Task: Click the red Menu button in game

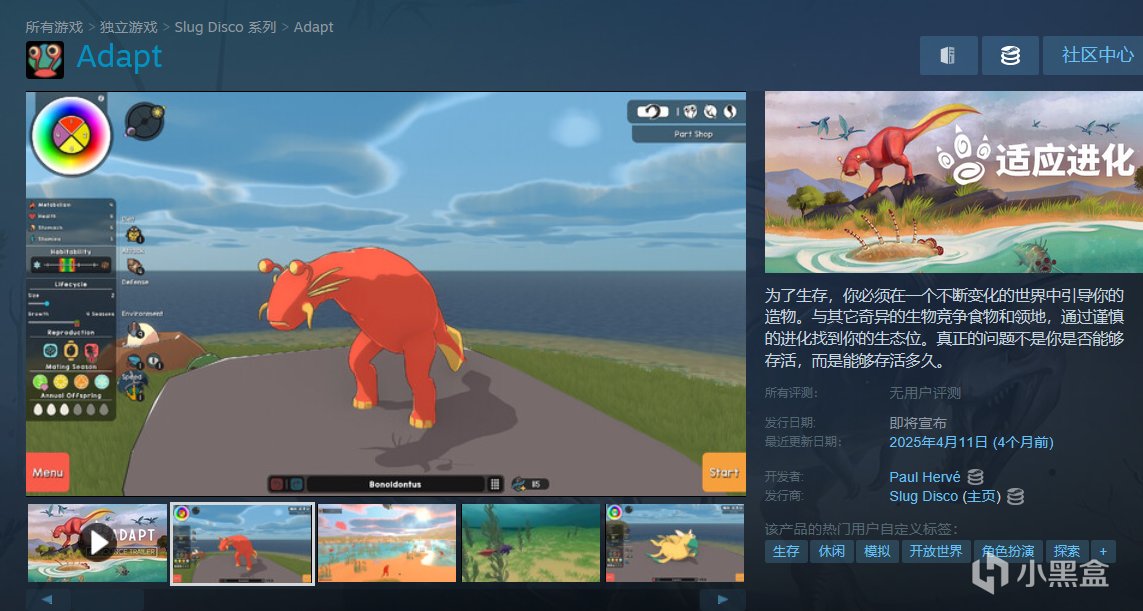Action: tap(48, 472)
